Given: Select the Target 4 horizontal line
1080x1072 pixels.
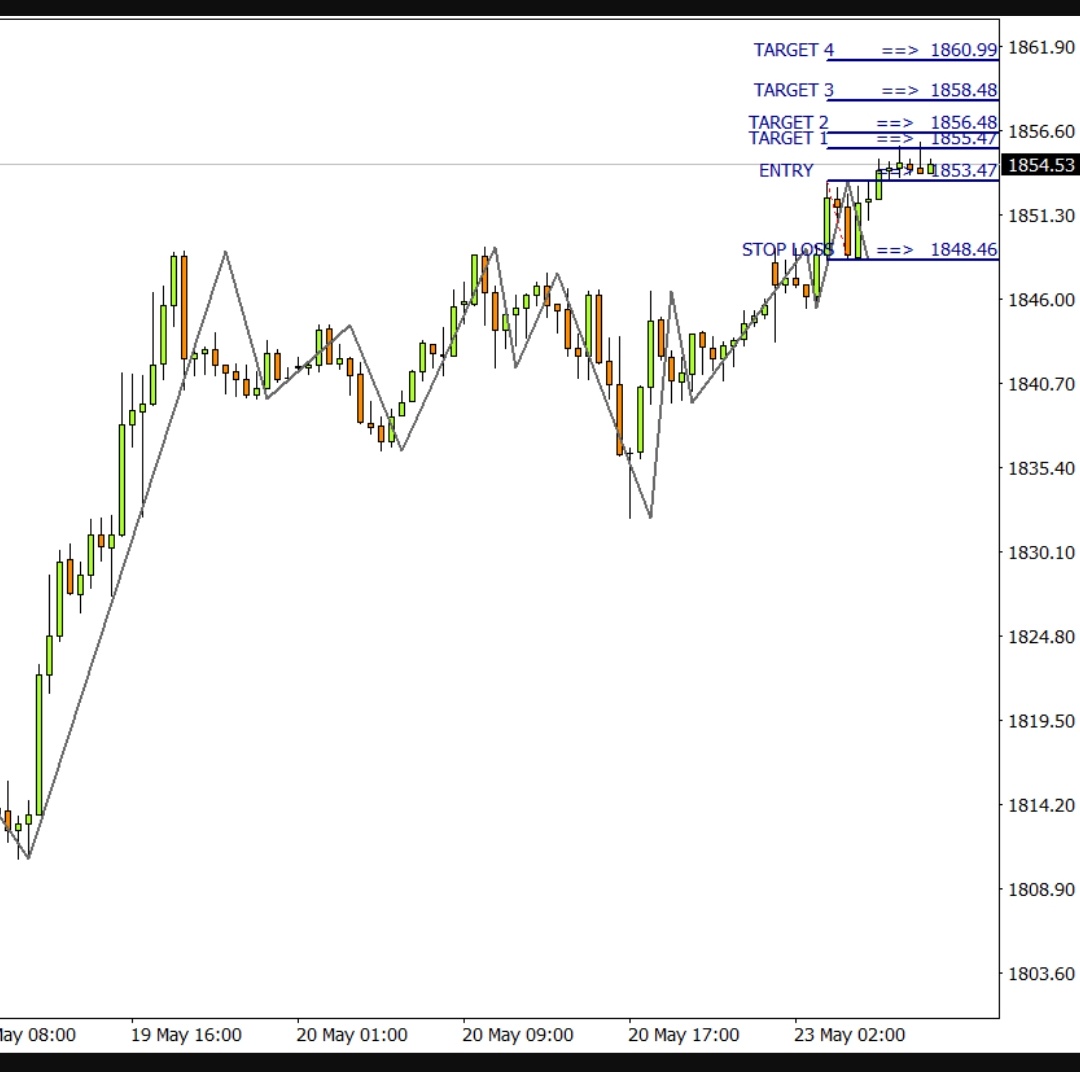Looking at the screenshot, I should 913,61.
